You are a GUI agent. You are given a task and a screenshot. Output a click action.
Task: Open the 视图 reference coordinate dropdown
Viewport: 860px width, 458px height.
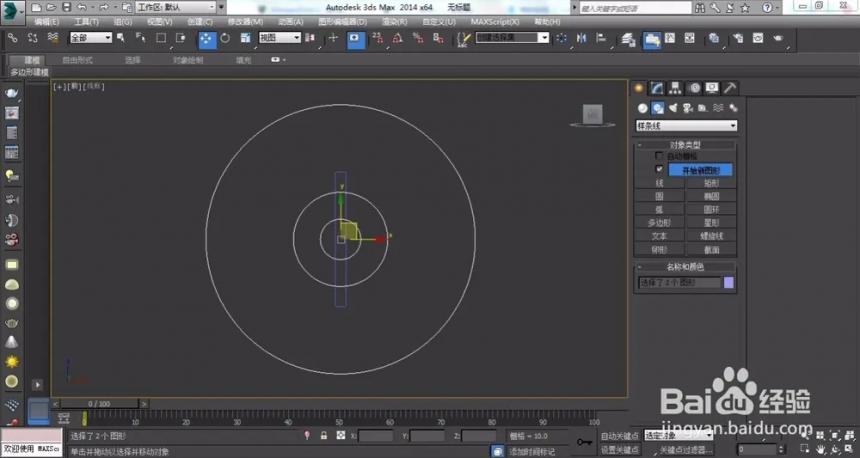coord(280,38)
